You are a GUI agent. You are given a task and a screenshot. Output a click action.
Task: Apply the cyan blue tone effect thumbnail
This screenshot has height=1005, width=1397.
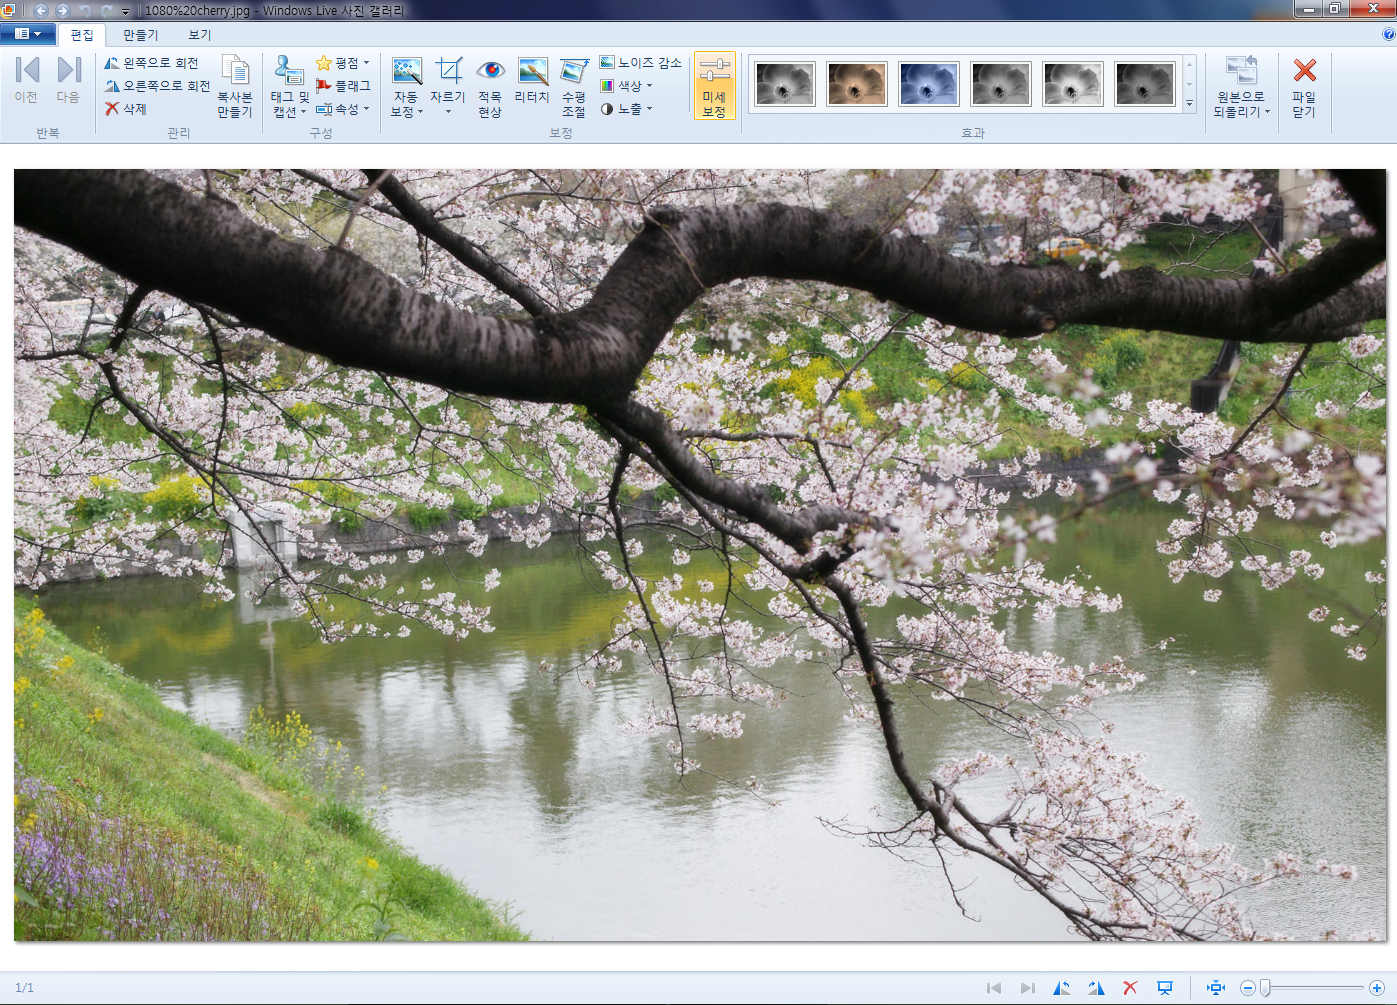click(x=929, y=84)
